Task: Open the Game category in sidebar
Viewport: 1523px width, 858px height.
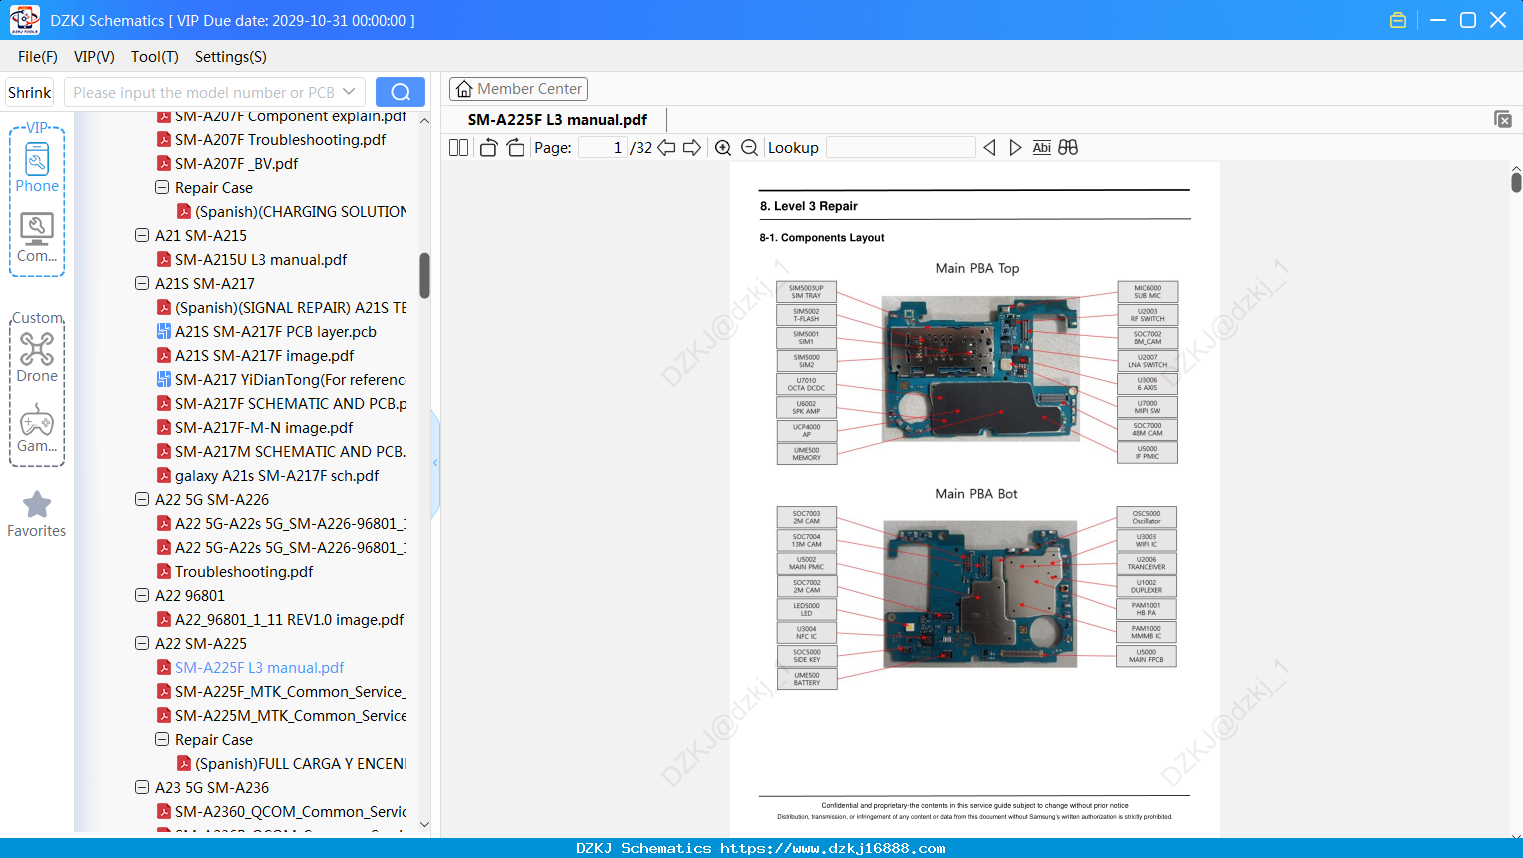Action: pyautogui.click(x=37, y=428)
